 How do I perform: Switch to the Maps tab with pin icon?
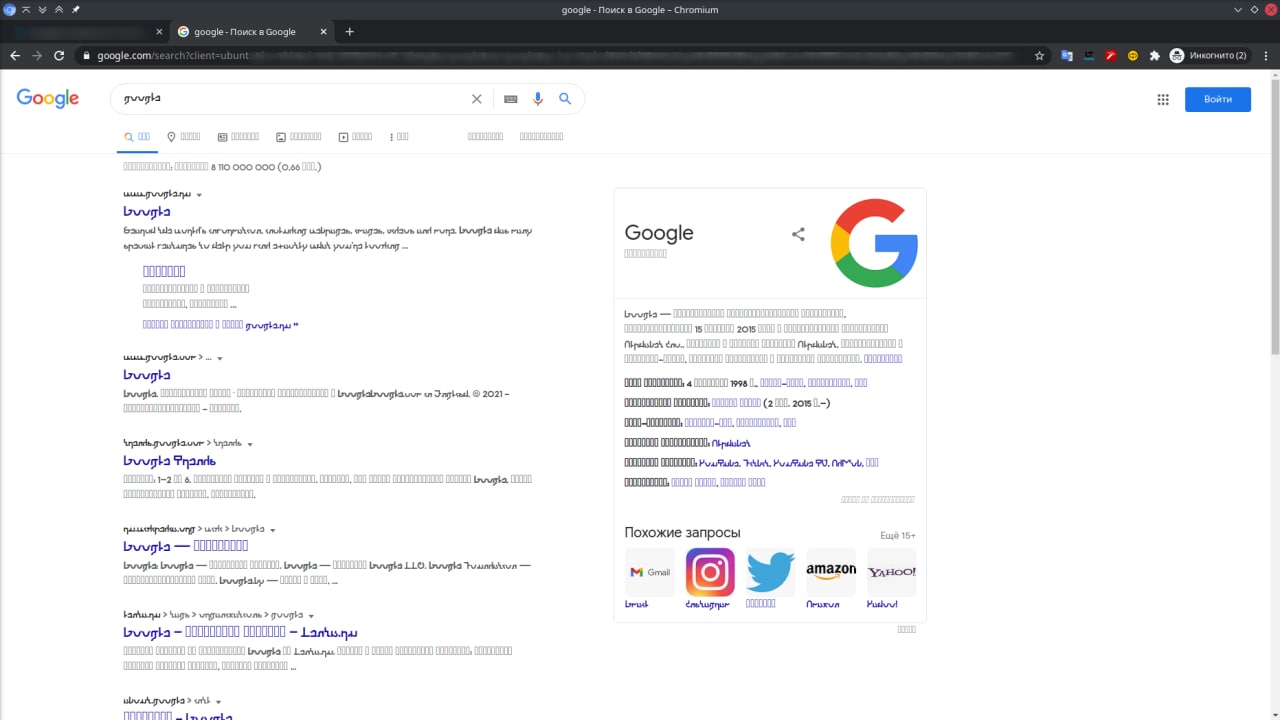(x=184, y=137)
